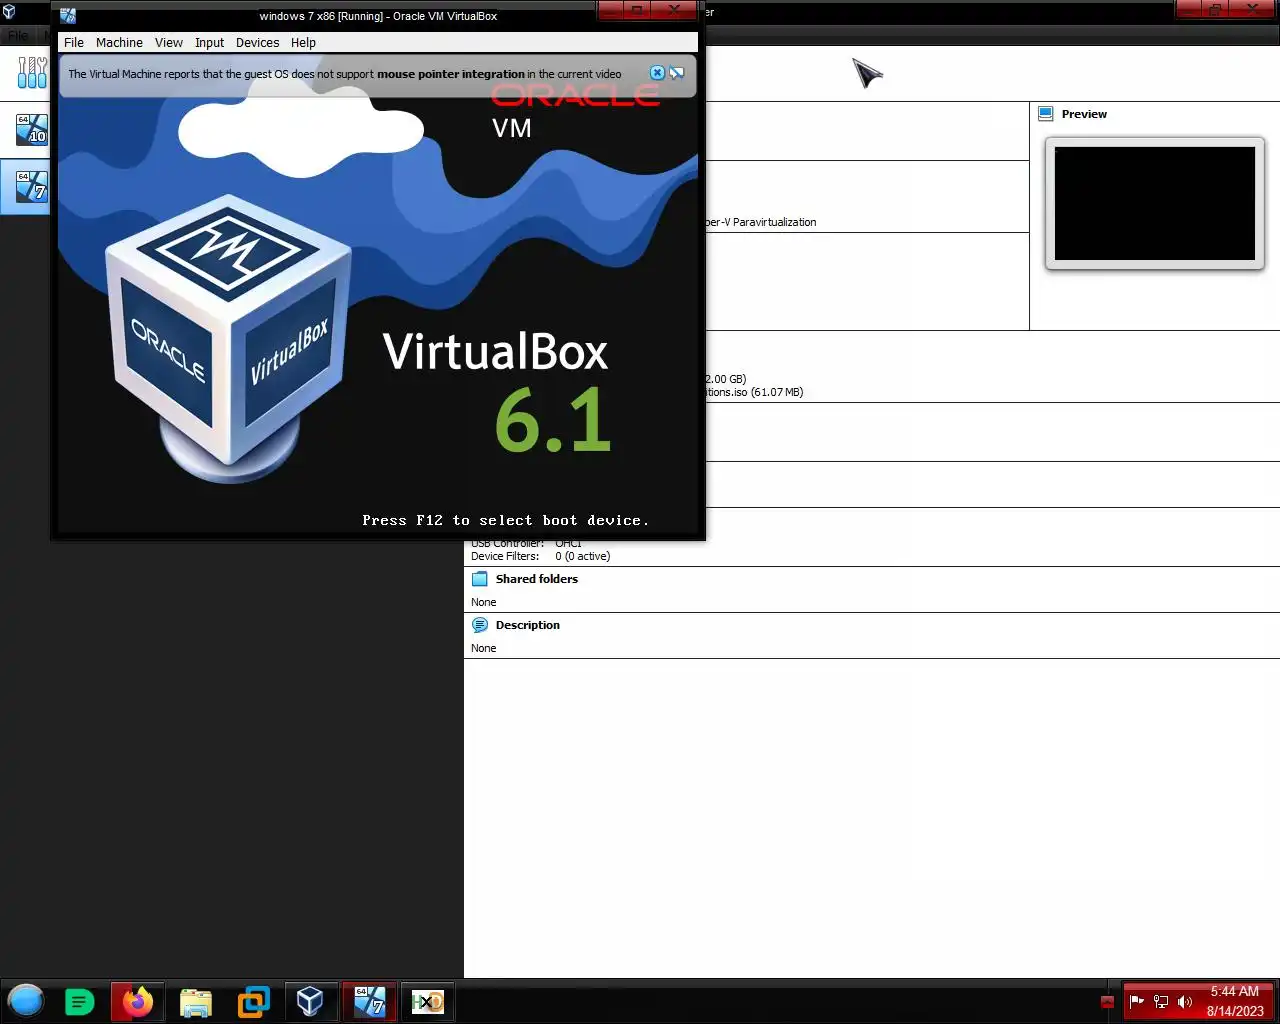Maximize the Windows 7 VM window
This screenshot has height=1024, width=1280.
(x=637, y=10)
